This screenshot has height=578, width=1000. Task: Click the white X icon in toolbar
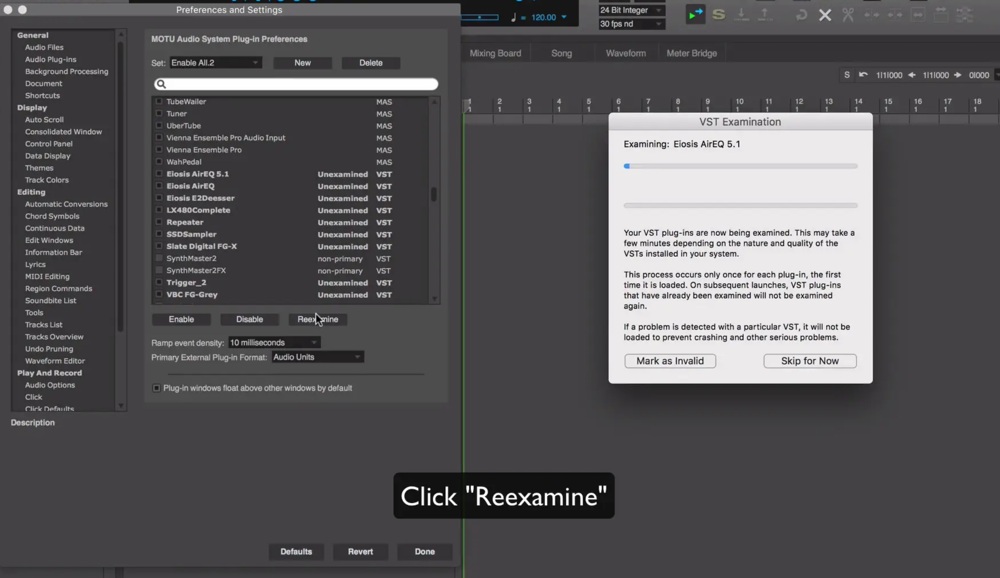pyautogui.click(x=825, y=15)
